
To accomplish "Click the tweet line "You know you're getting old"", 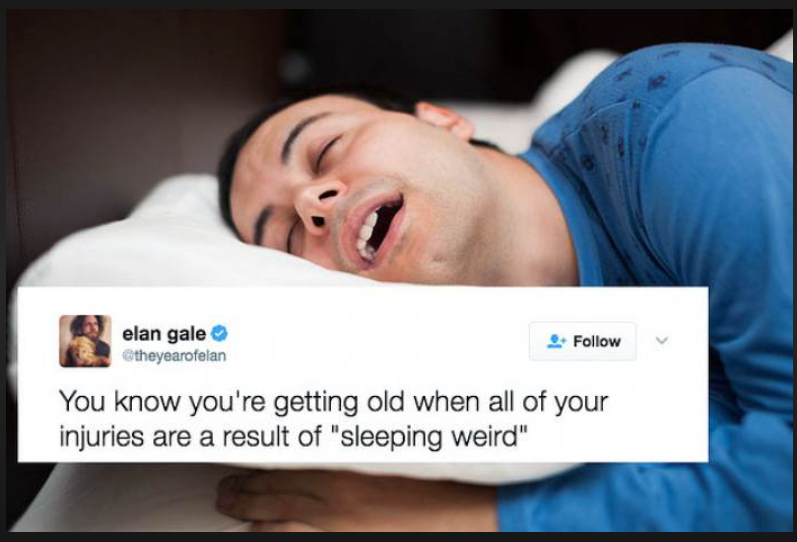I will click(x=231, y=402).
